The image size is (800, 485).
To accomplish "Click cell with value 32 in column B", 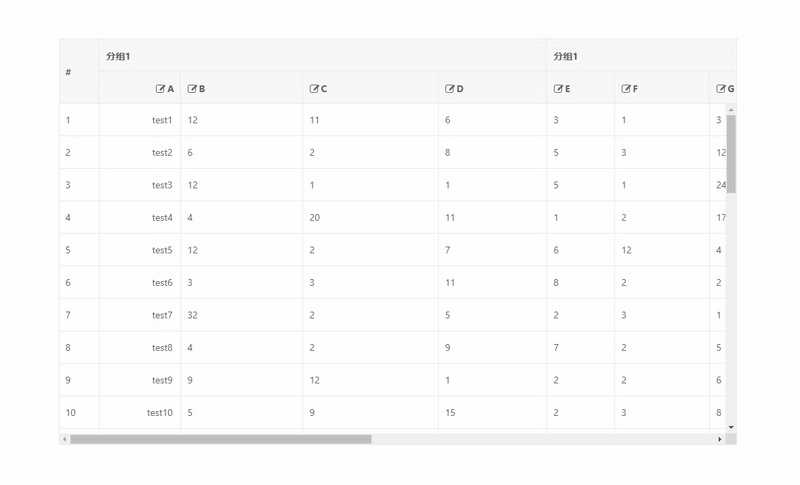I will 241,315.
